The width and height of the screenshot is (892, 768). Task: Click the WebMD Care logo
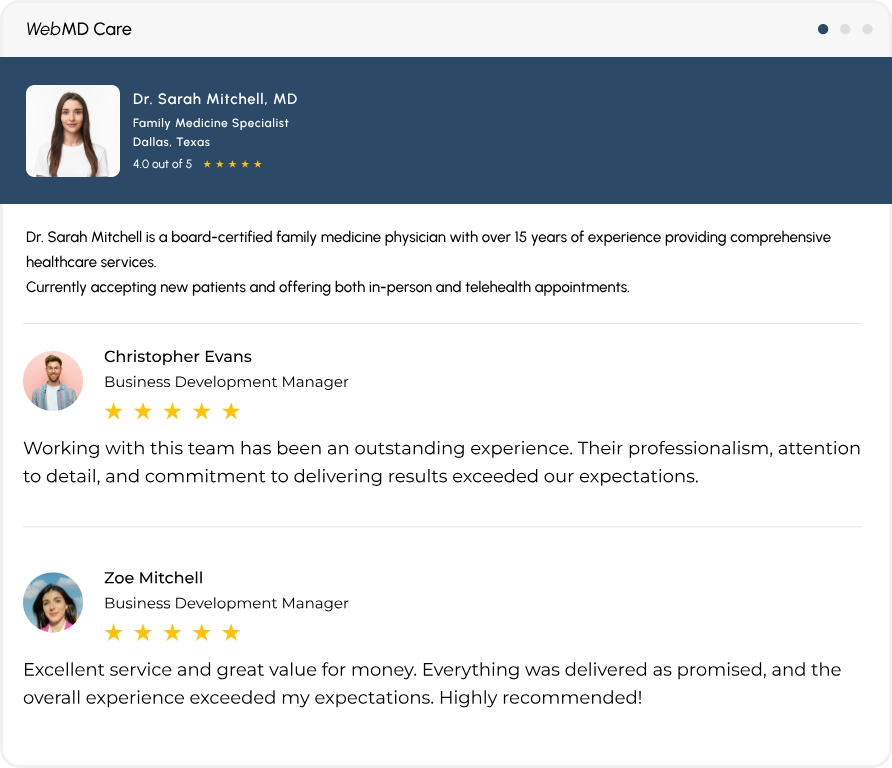(79, 29)
